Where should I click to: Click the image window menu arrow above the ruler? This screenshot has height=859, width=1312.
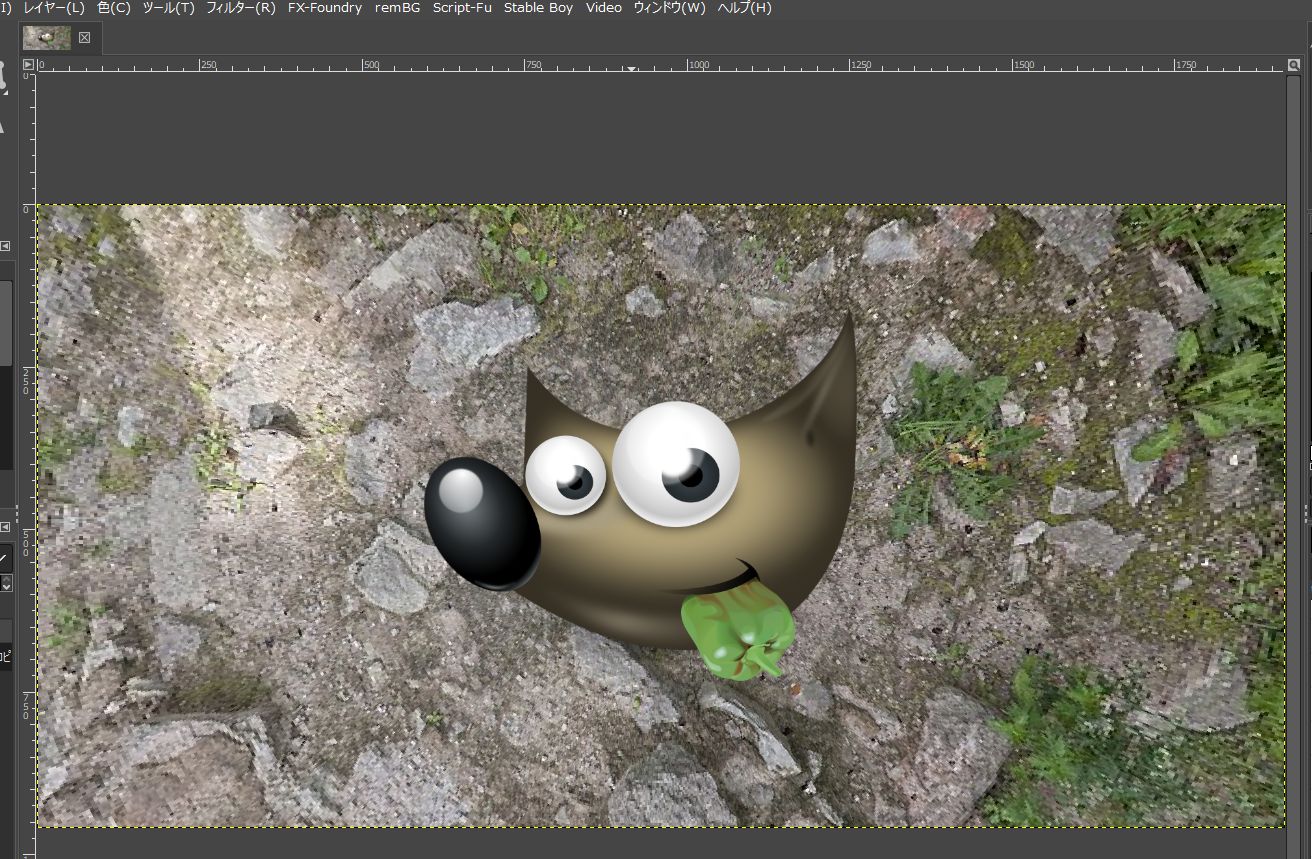point(27,64)
